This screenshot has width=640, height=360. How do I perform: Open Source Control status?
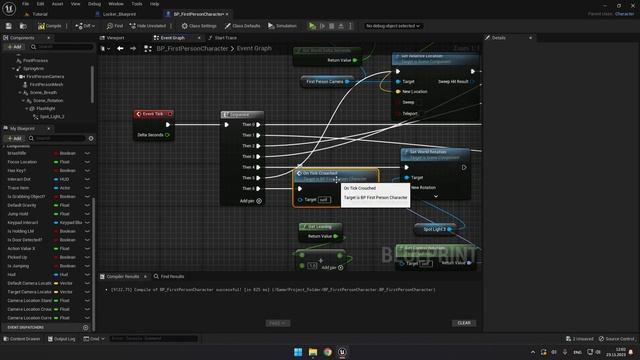coord(617,339)
